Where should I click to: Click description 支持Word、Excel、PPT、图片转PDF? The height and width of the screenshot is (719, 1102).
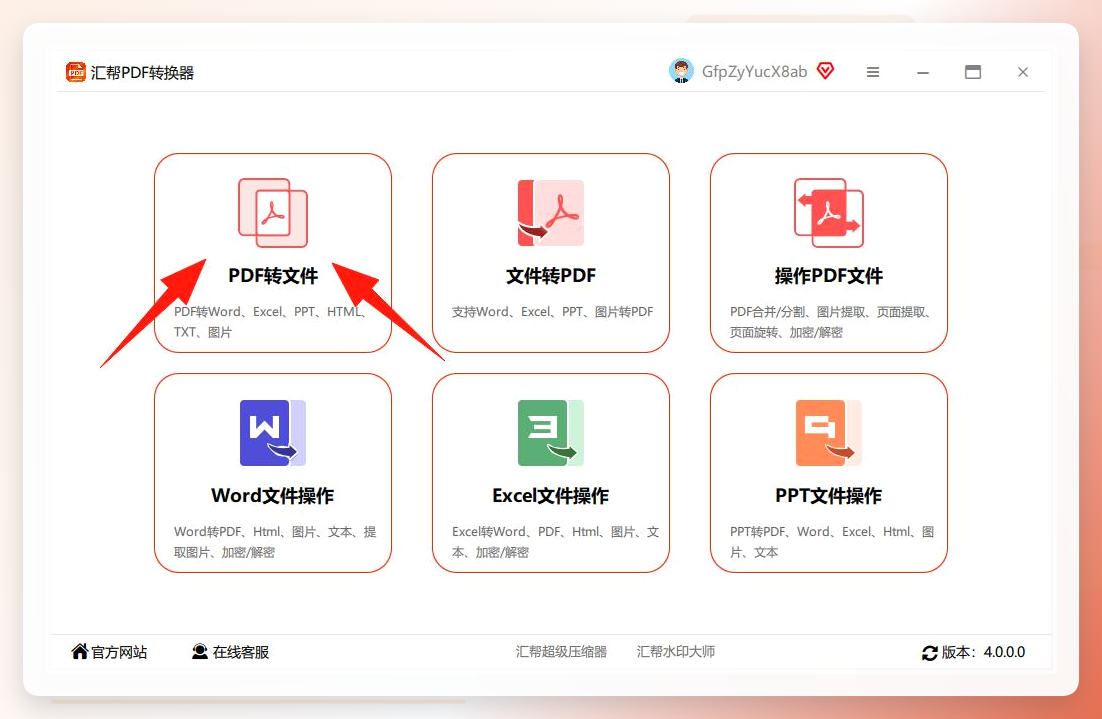pos(552,311)
